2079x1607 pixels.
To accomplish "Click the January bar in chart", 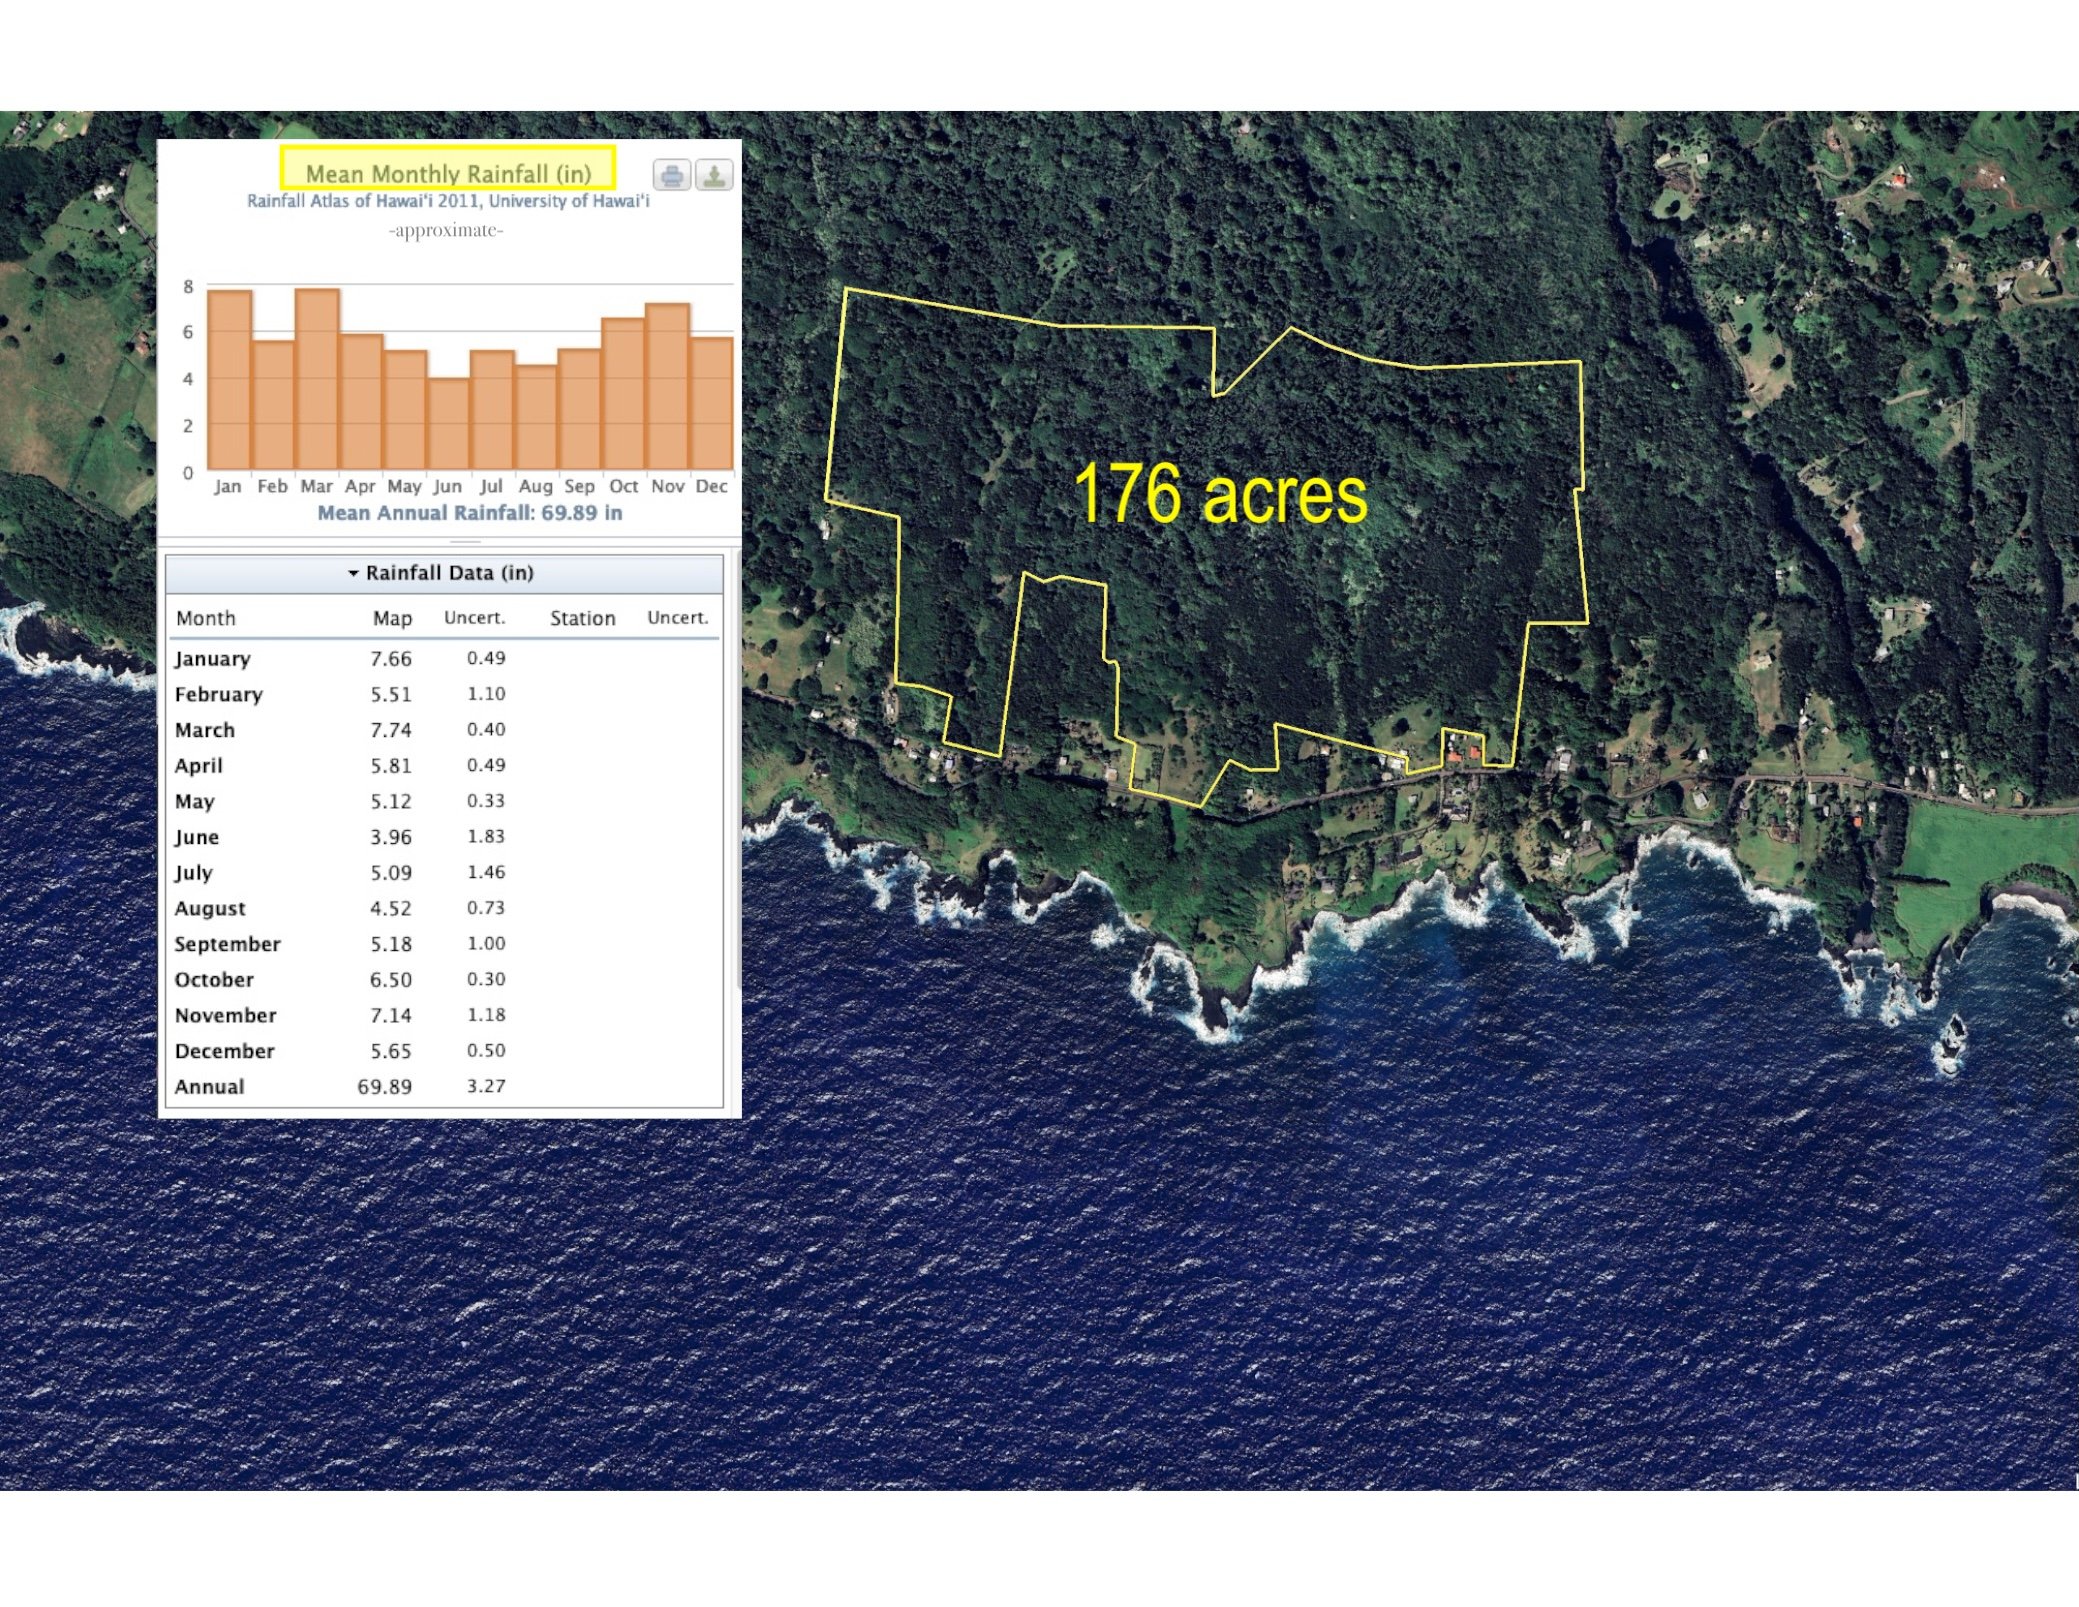I will coord(229,380).
